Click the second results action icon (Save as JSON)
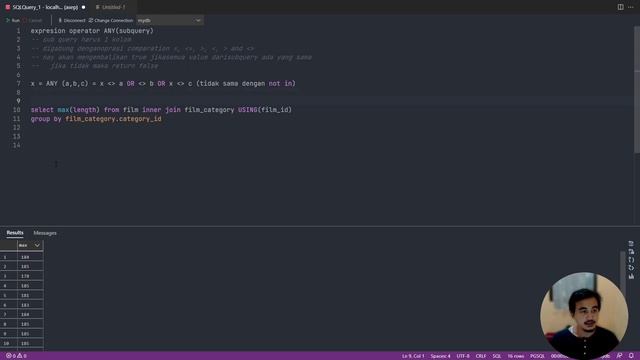Screen dimensions: 640x360 click(x=631, y=252)
